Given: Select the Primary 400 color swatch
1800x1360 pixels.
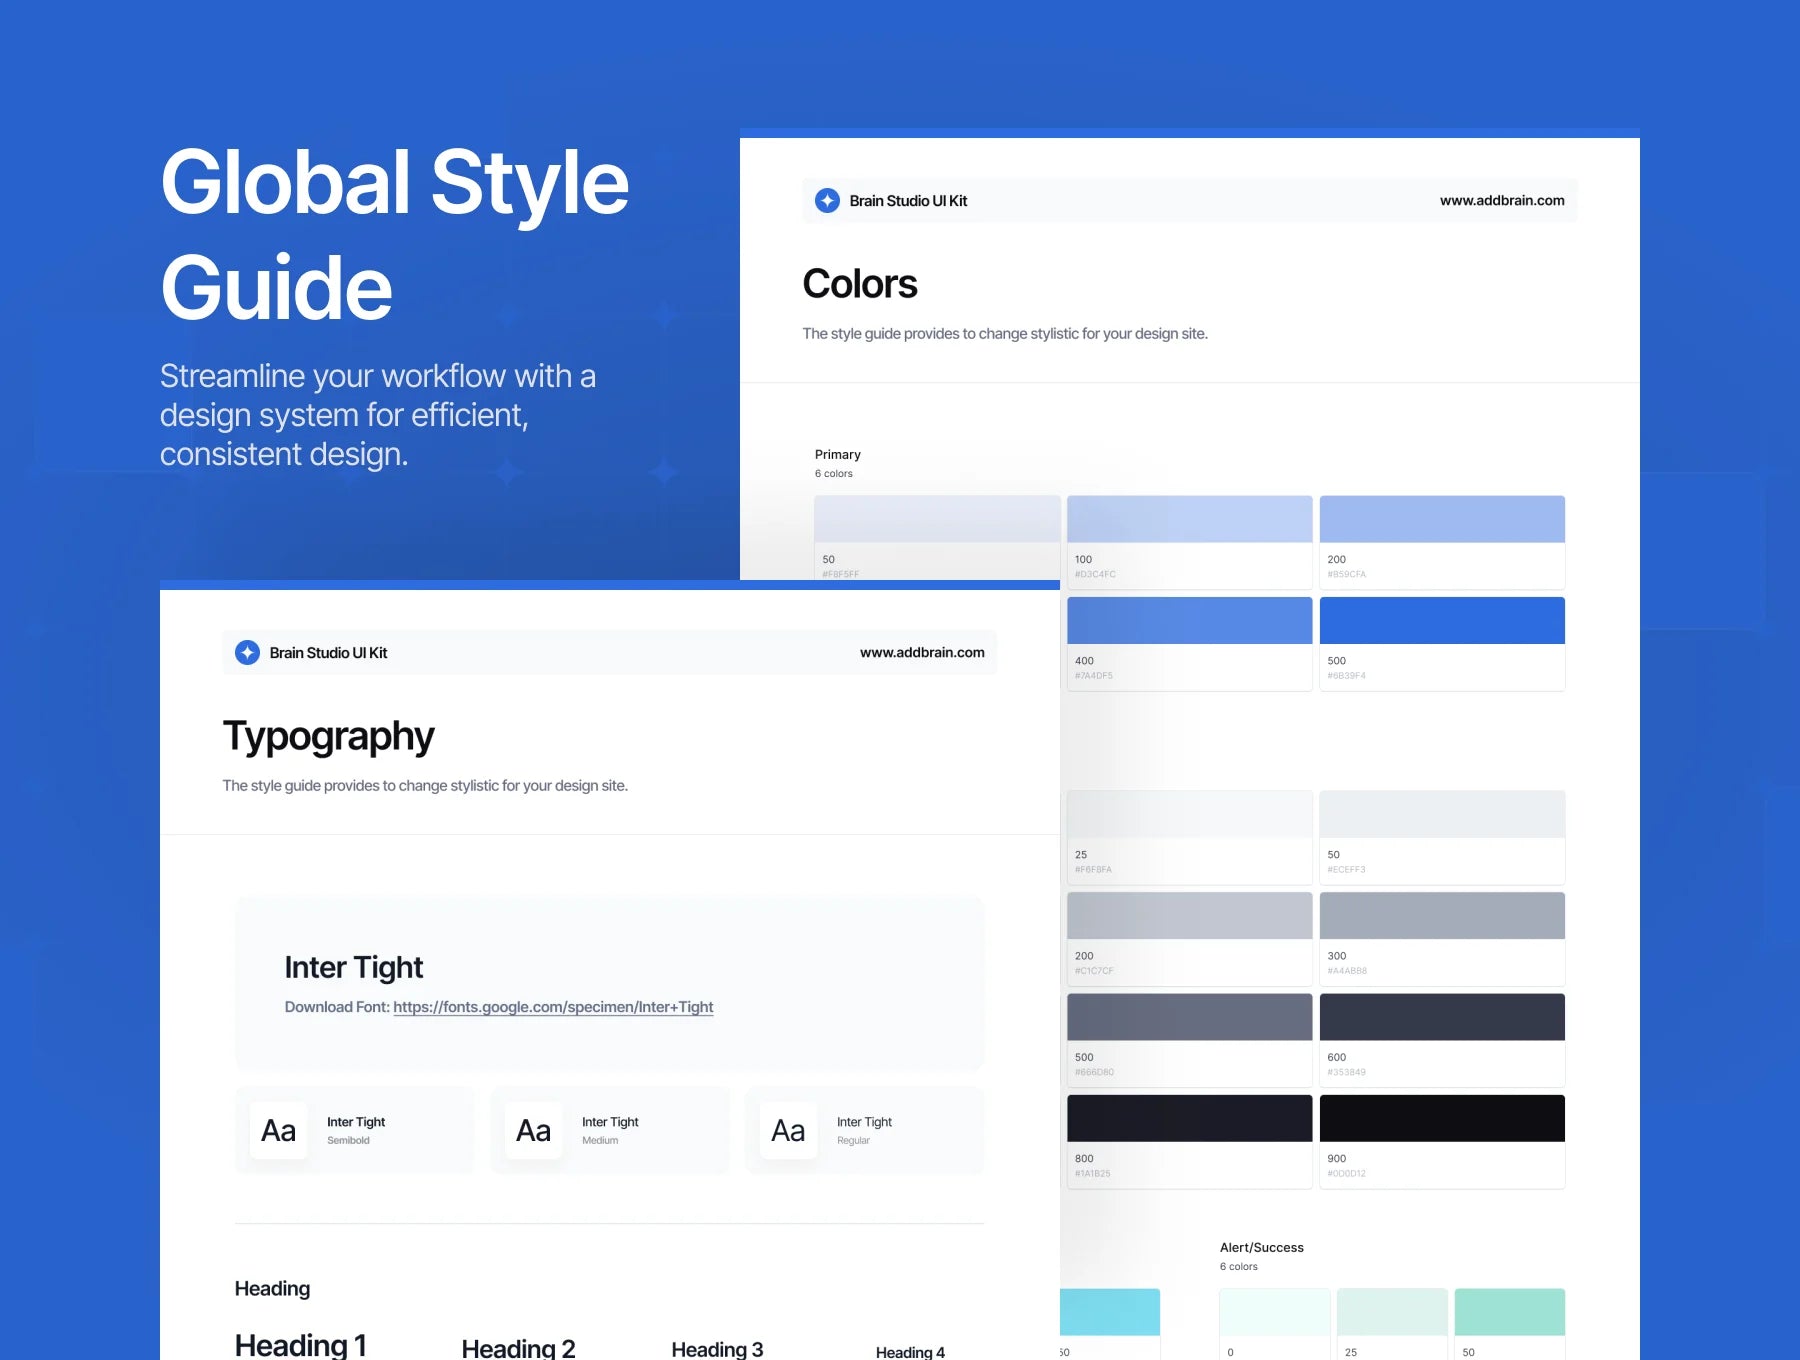Looking at the screenshot, I should tap(1189, 620).
